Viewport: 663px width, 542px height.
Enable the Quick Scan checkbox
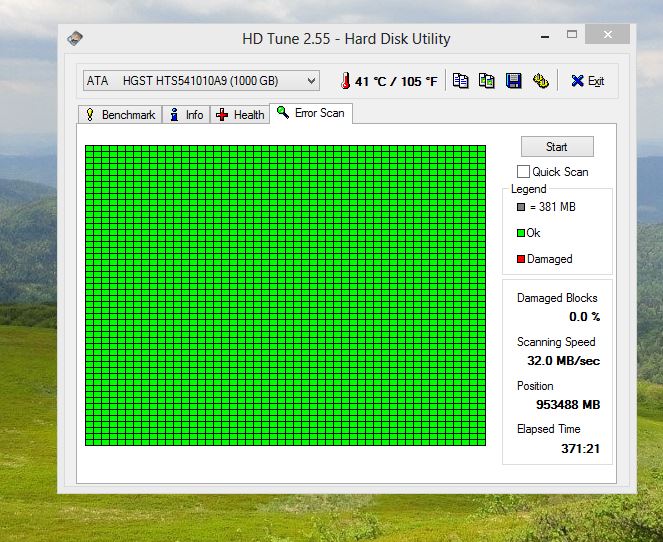click(523, 171)
